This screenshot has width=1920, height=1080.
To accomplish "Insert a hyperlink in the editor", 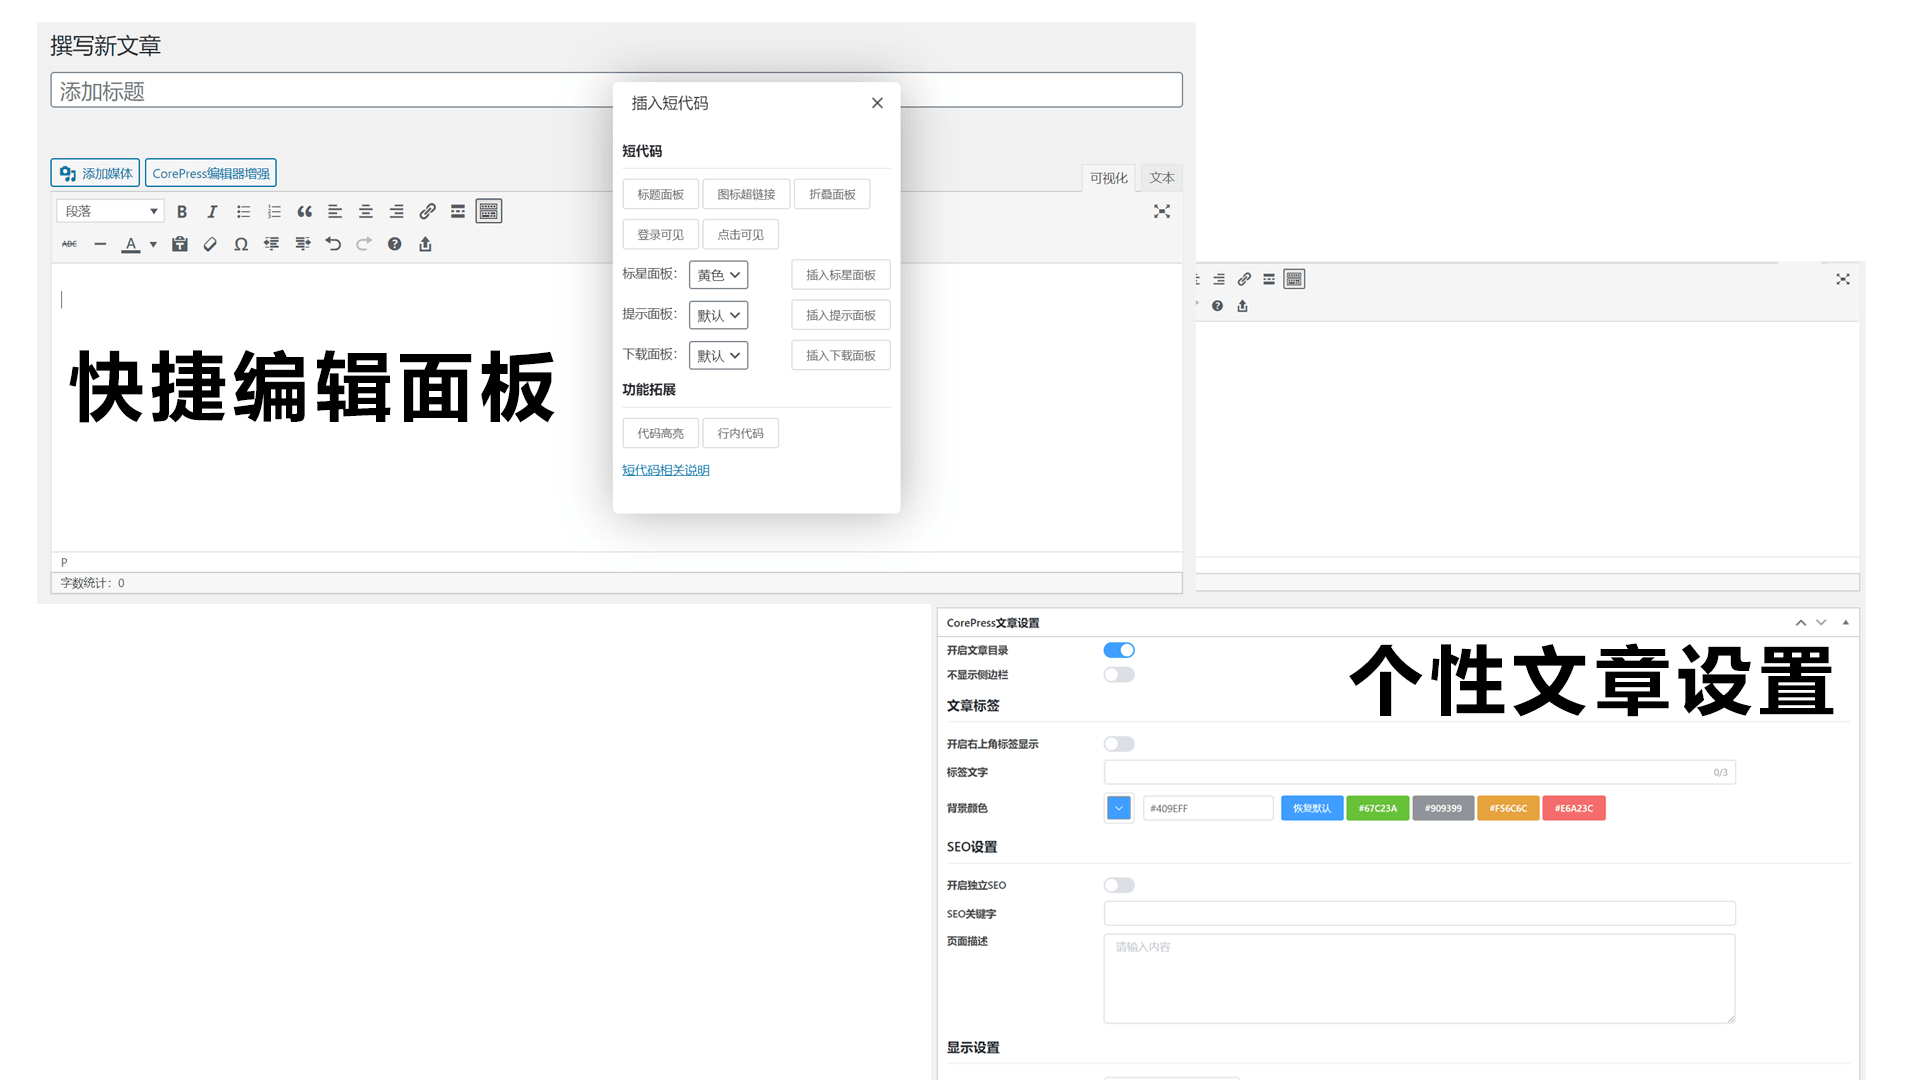I will (x=427, y=211).
